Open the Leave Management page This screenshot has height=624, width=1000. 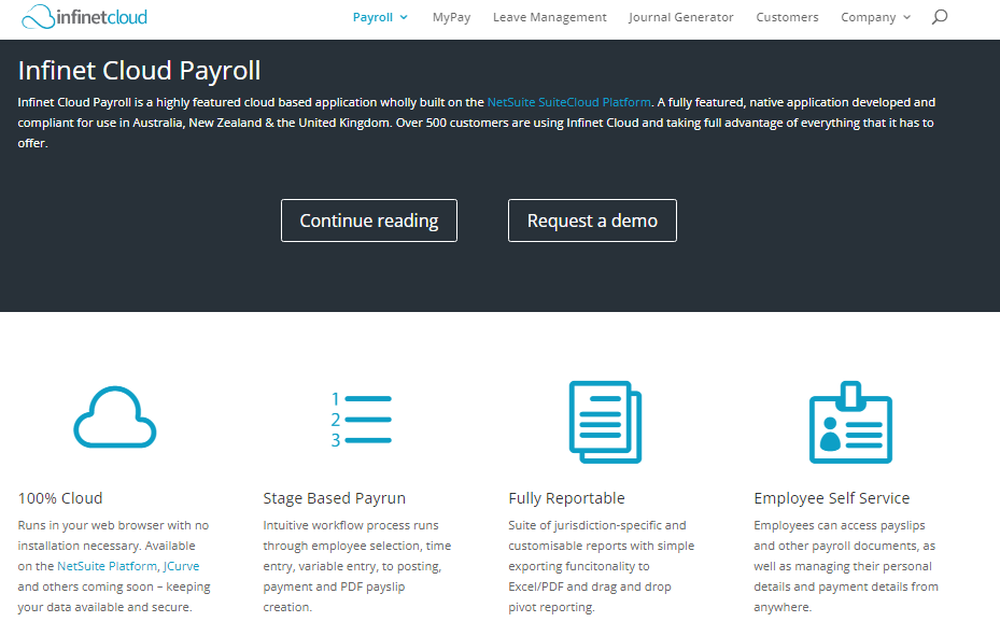click(x=549, y=17)
